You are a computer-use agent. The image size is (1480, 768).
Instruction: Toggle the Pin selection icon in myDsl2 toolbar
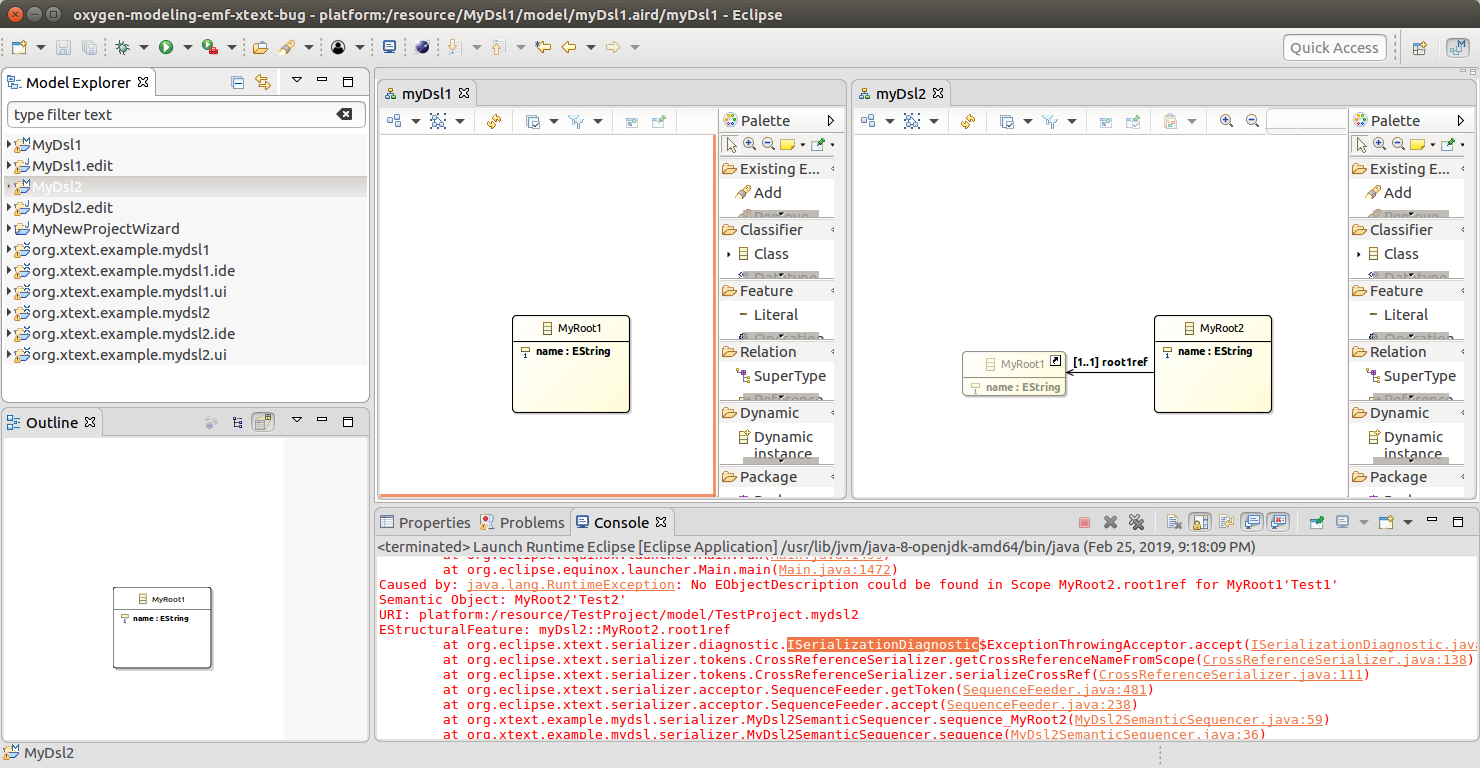coord(1132,121)
